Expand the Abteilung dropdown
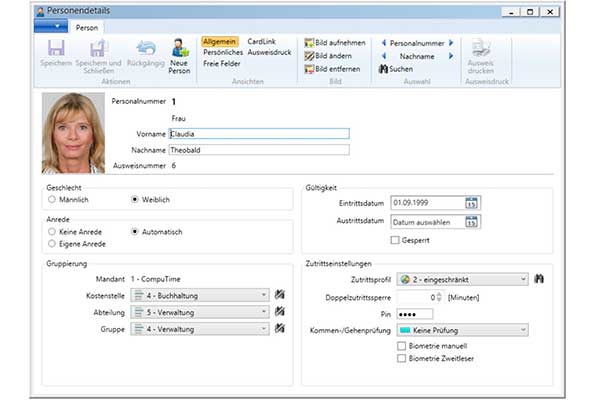 click(264, 311)
